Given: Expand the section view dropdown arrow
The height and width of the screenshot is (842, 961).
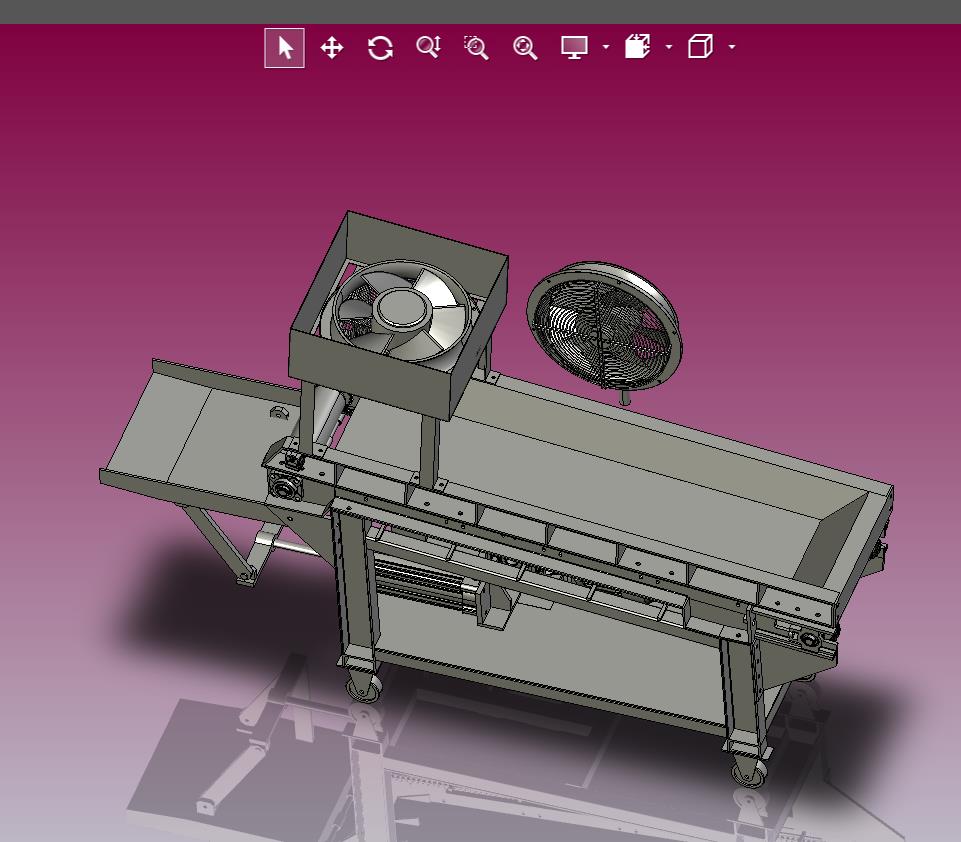Looking at the screenshot, I should pyautogui.click(x=669, y=47).
